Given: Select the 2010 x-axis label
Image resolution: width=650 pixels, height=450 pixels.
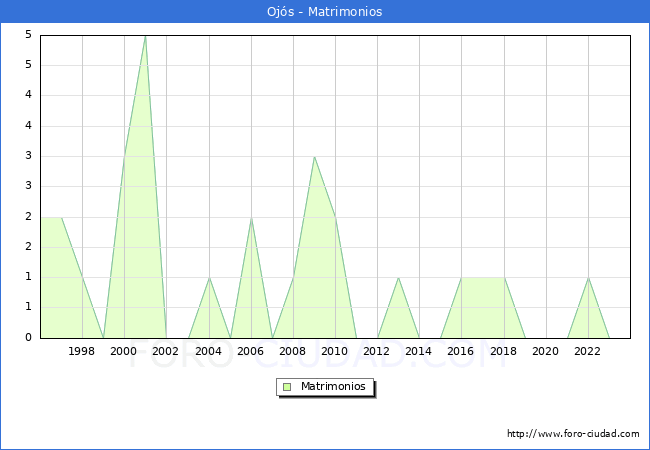Looking at the screenshot, I should (335, 351).
